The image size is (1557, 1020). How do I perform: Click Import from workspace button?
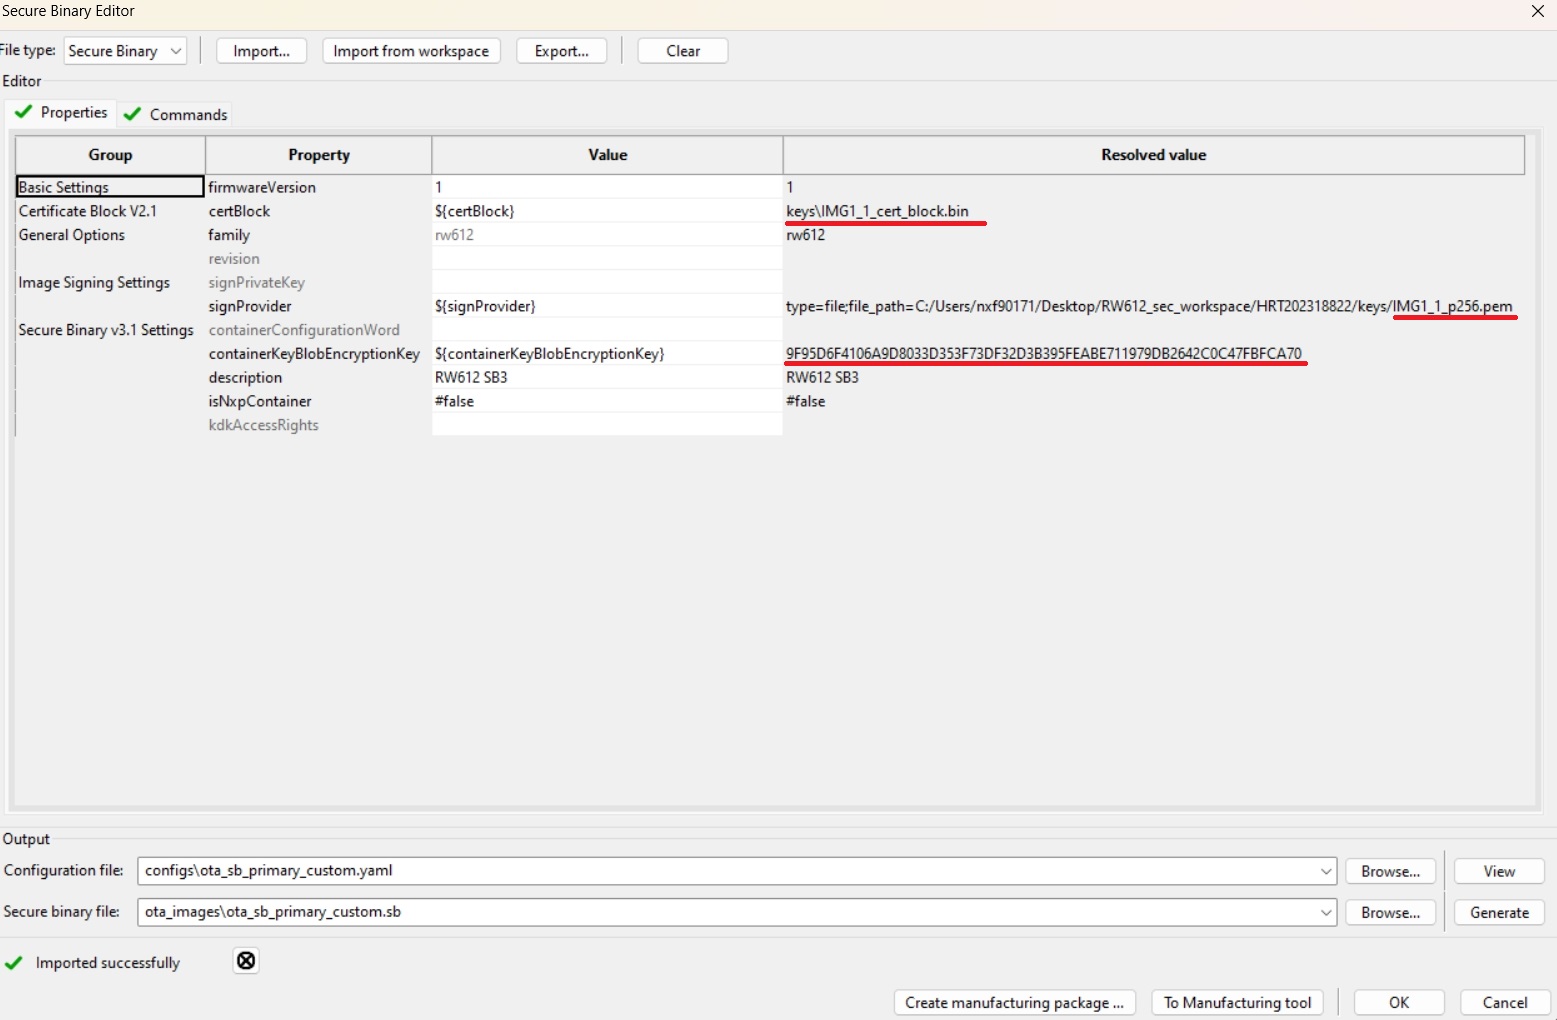[x=411, y=51]
